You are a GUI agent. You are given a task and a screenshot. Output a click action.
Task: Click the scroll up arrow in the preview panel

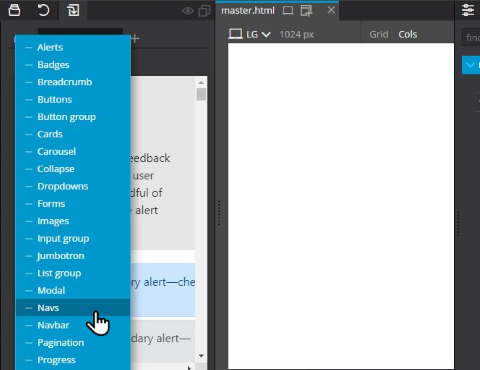point(201,82)
